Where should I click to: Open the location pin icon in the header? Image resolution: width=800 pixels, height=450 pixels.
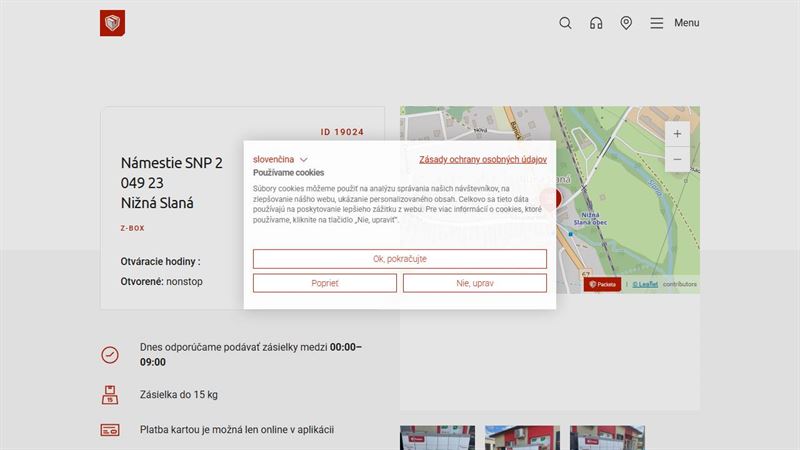[626, 23]
